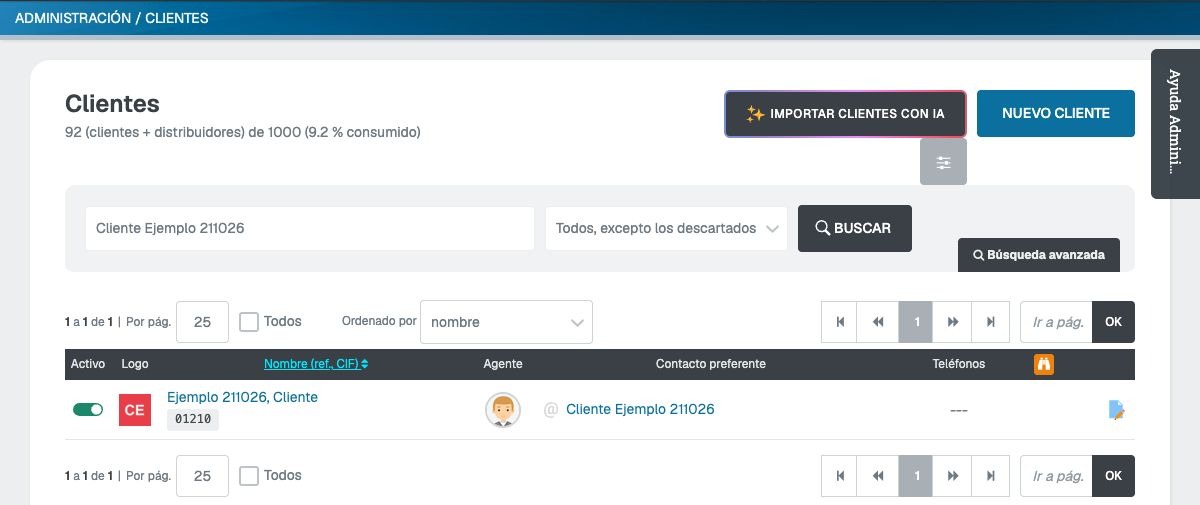Viewport: 1200px width, 505px height.
Task: Open the 'Todos, excepto los descartados' dropdown
Action: [666, 228]
